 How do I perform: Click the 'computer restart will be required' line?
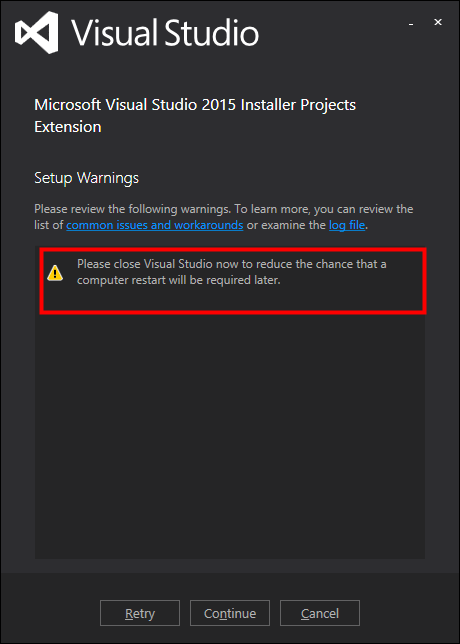(x=178, y=281)
